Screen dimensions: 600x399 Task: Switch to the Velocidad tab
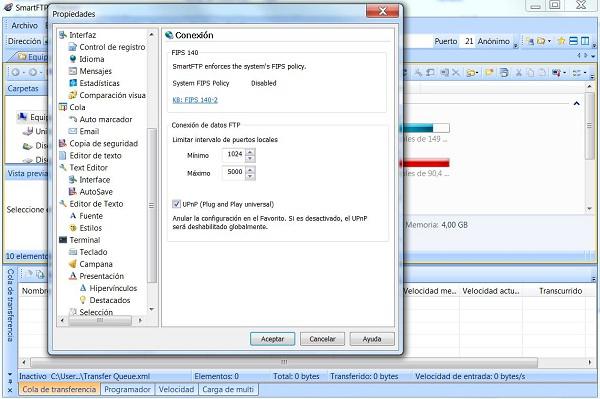tap(176, 389)
